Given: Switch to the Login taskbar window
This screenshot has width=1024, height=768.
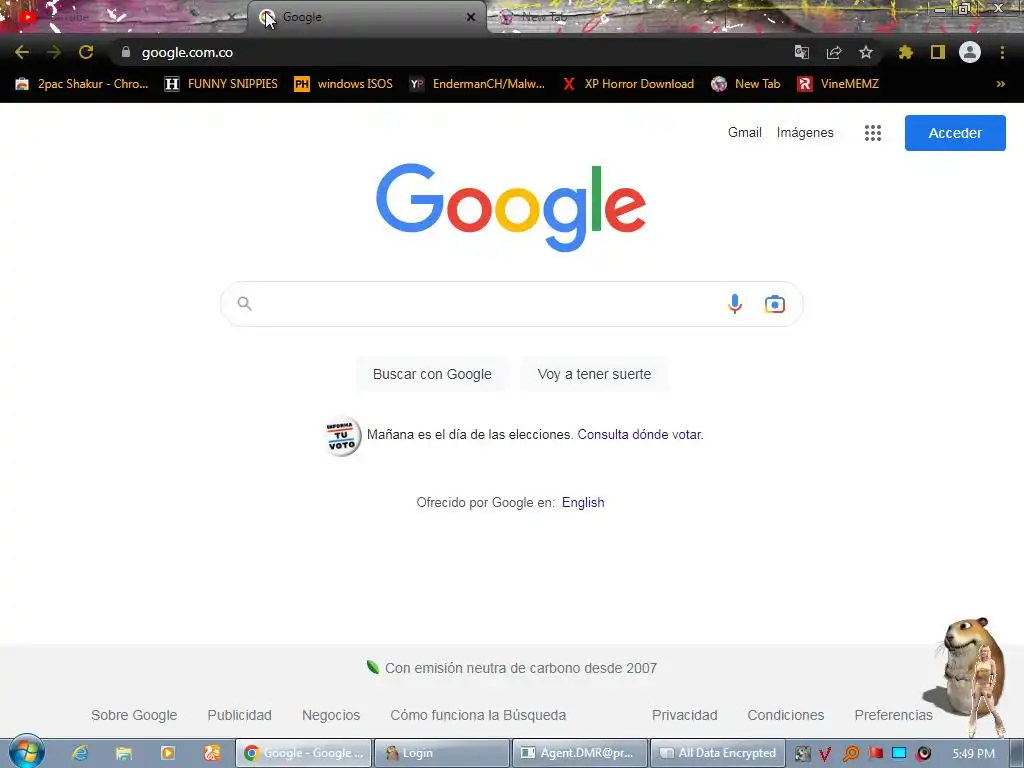Looking at the screenshot, I should (441, 753).
